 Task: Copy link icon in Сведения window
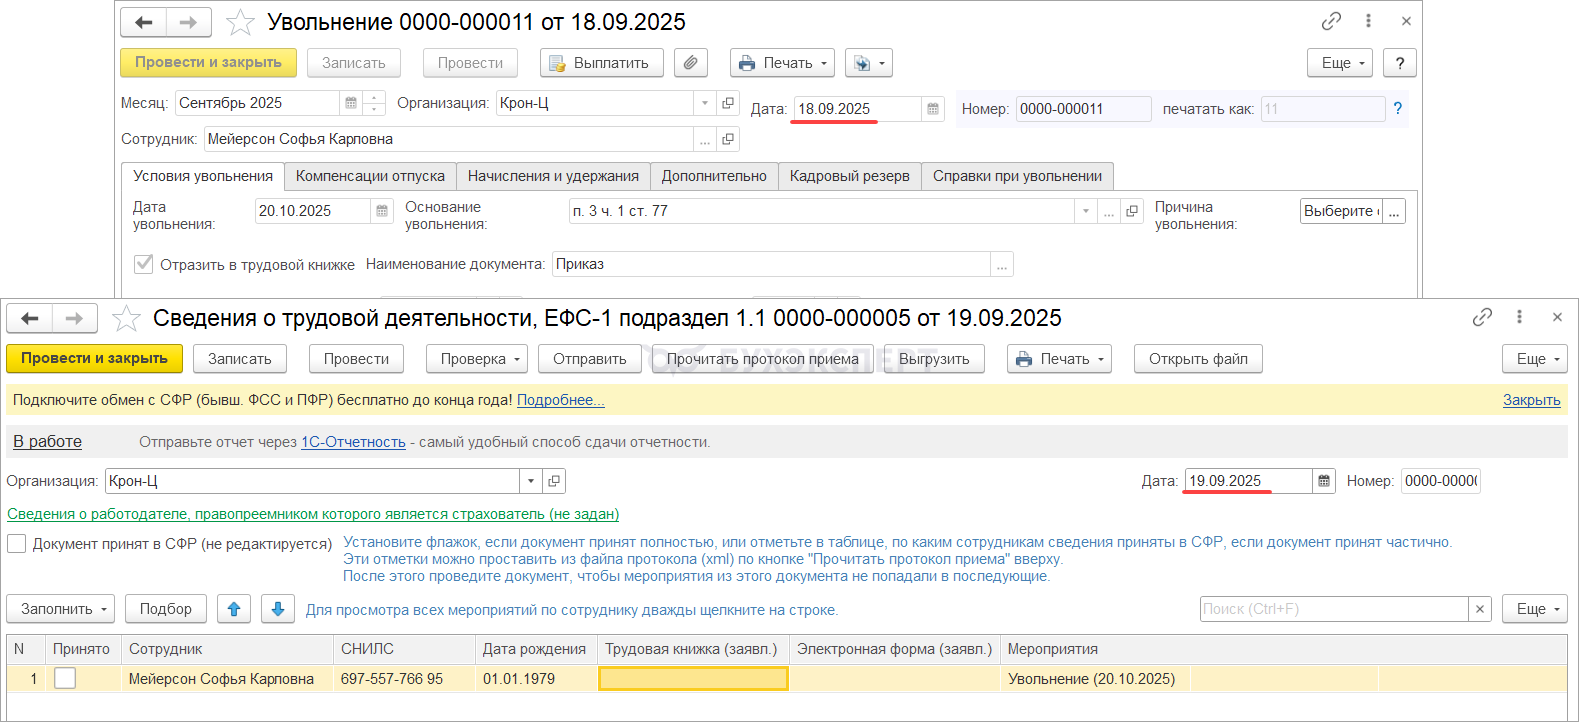[1482, 317]
